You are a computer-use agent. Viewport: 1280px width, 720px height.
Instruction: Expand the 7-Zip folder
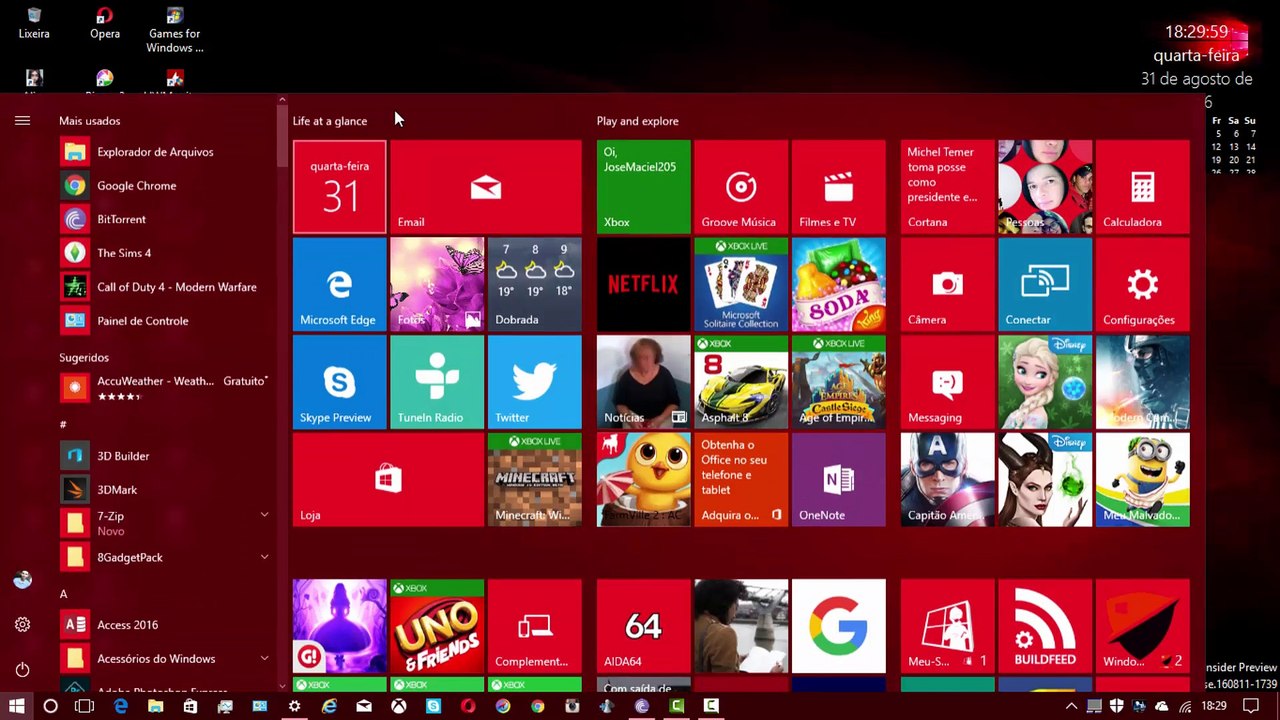[264, 515]
